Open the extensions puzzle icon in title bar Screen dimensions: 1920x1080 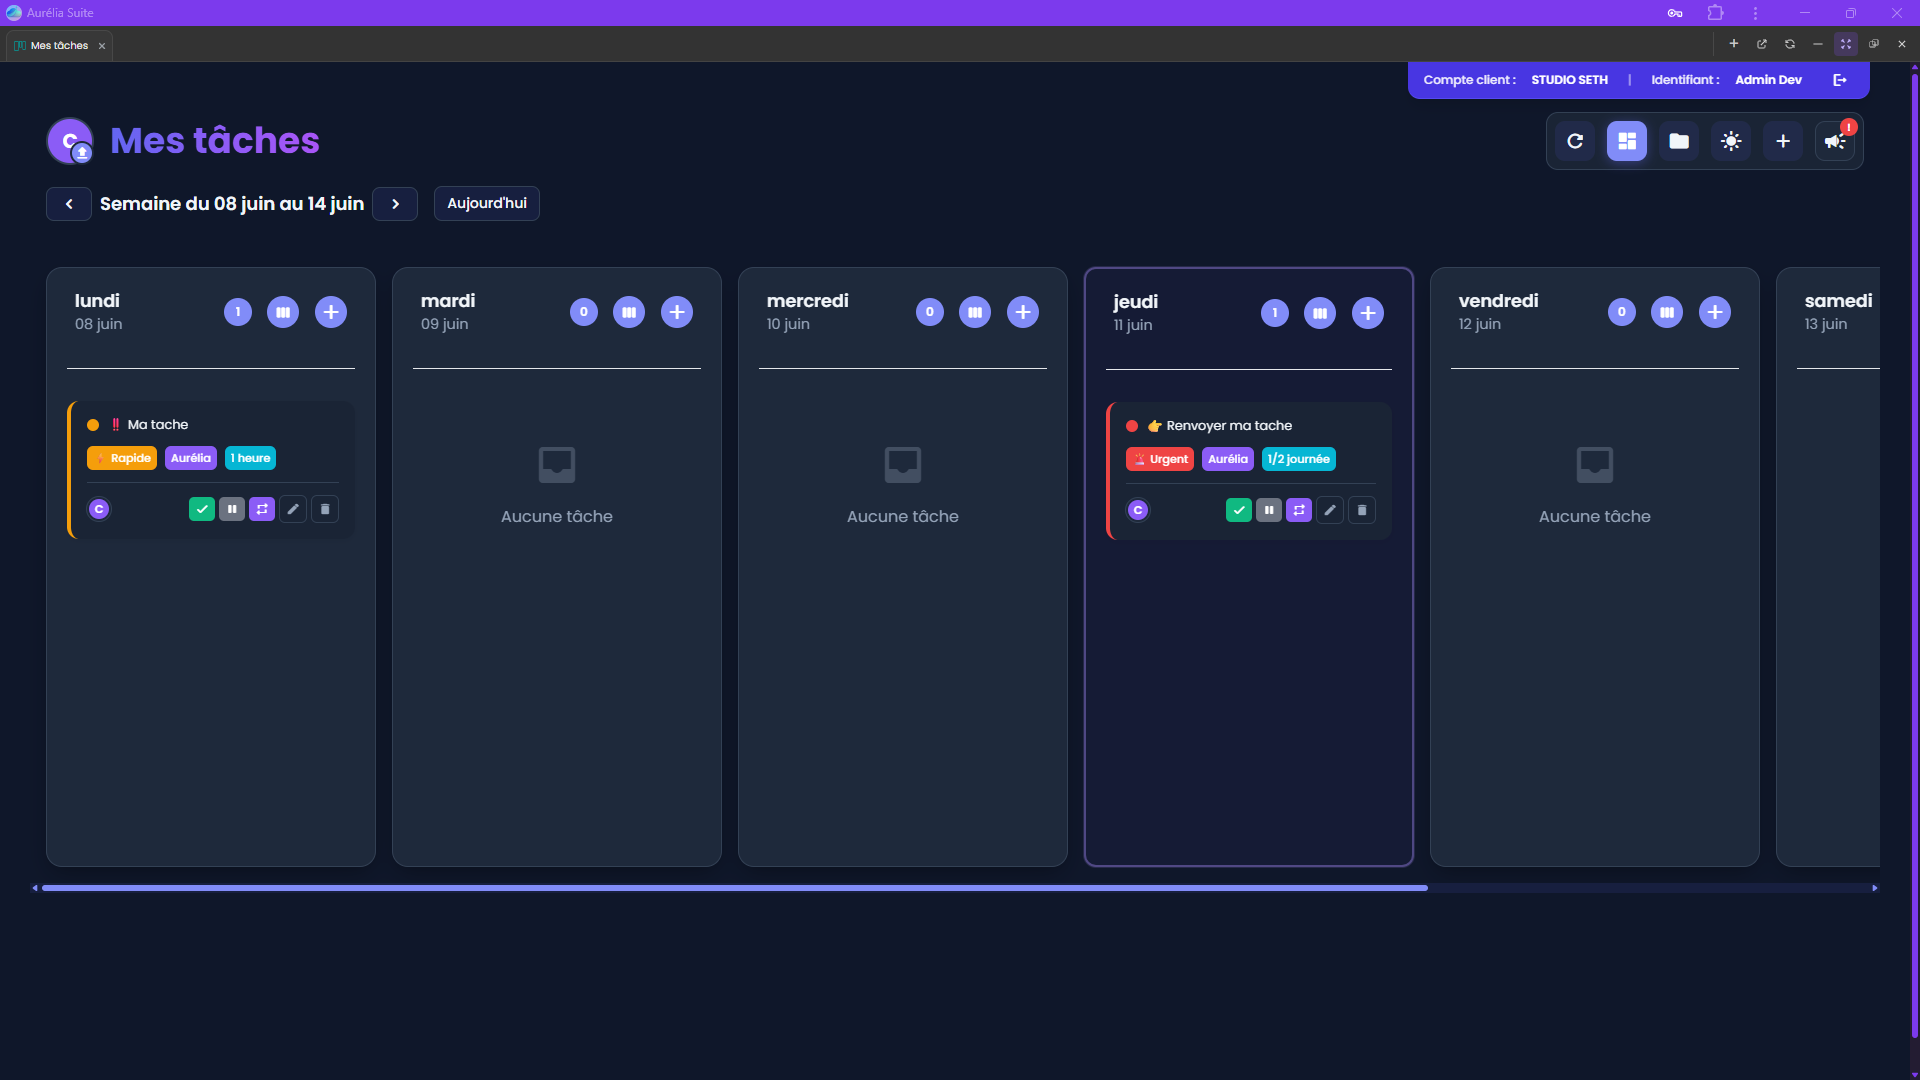coord(1716,13)
